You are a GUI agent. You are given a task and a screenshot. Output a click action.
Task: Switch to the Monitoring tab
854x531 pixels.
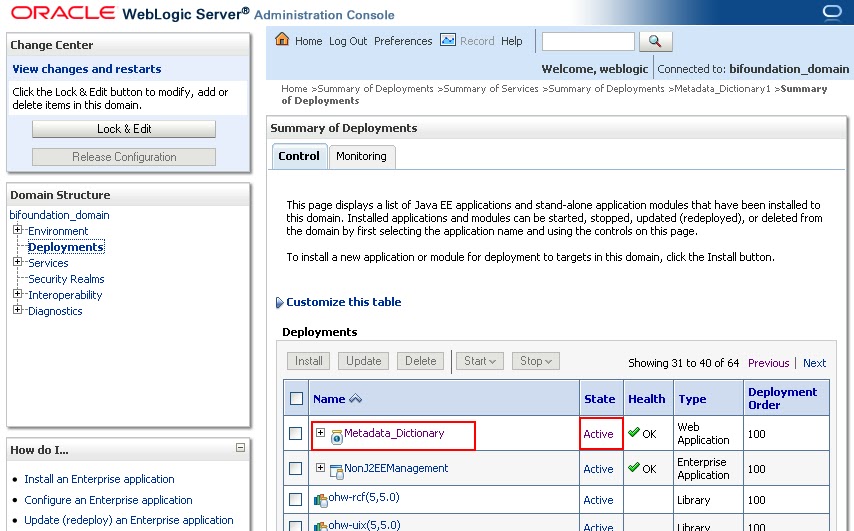pos(361,156)
